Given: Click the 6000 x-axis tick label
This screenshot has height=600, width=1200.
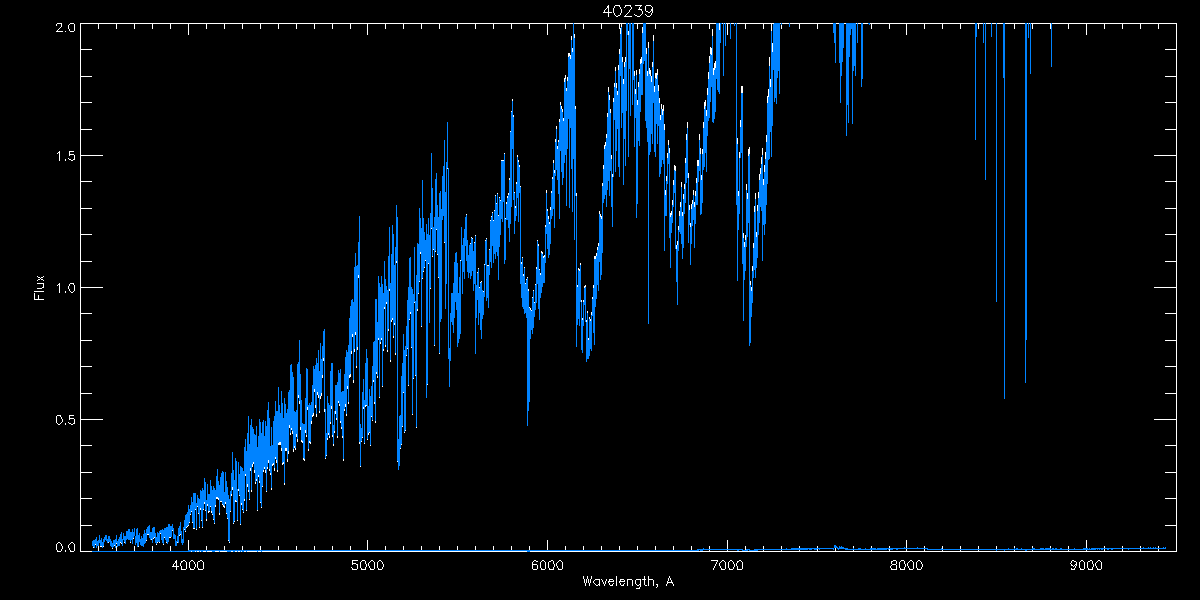Looking at the screenshot, I should (547, 564).
